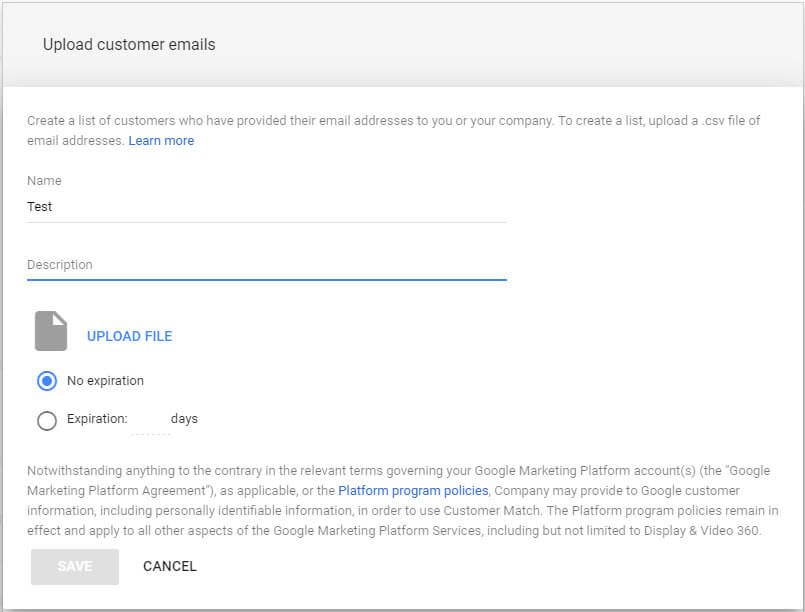Click the Name label above the field

[x=44, y=181]
